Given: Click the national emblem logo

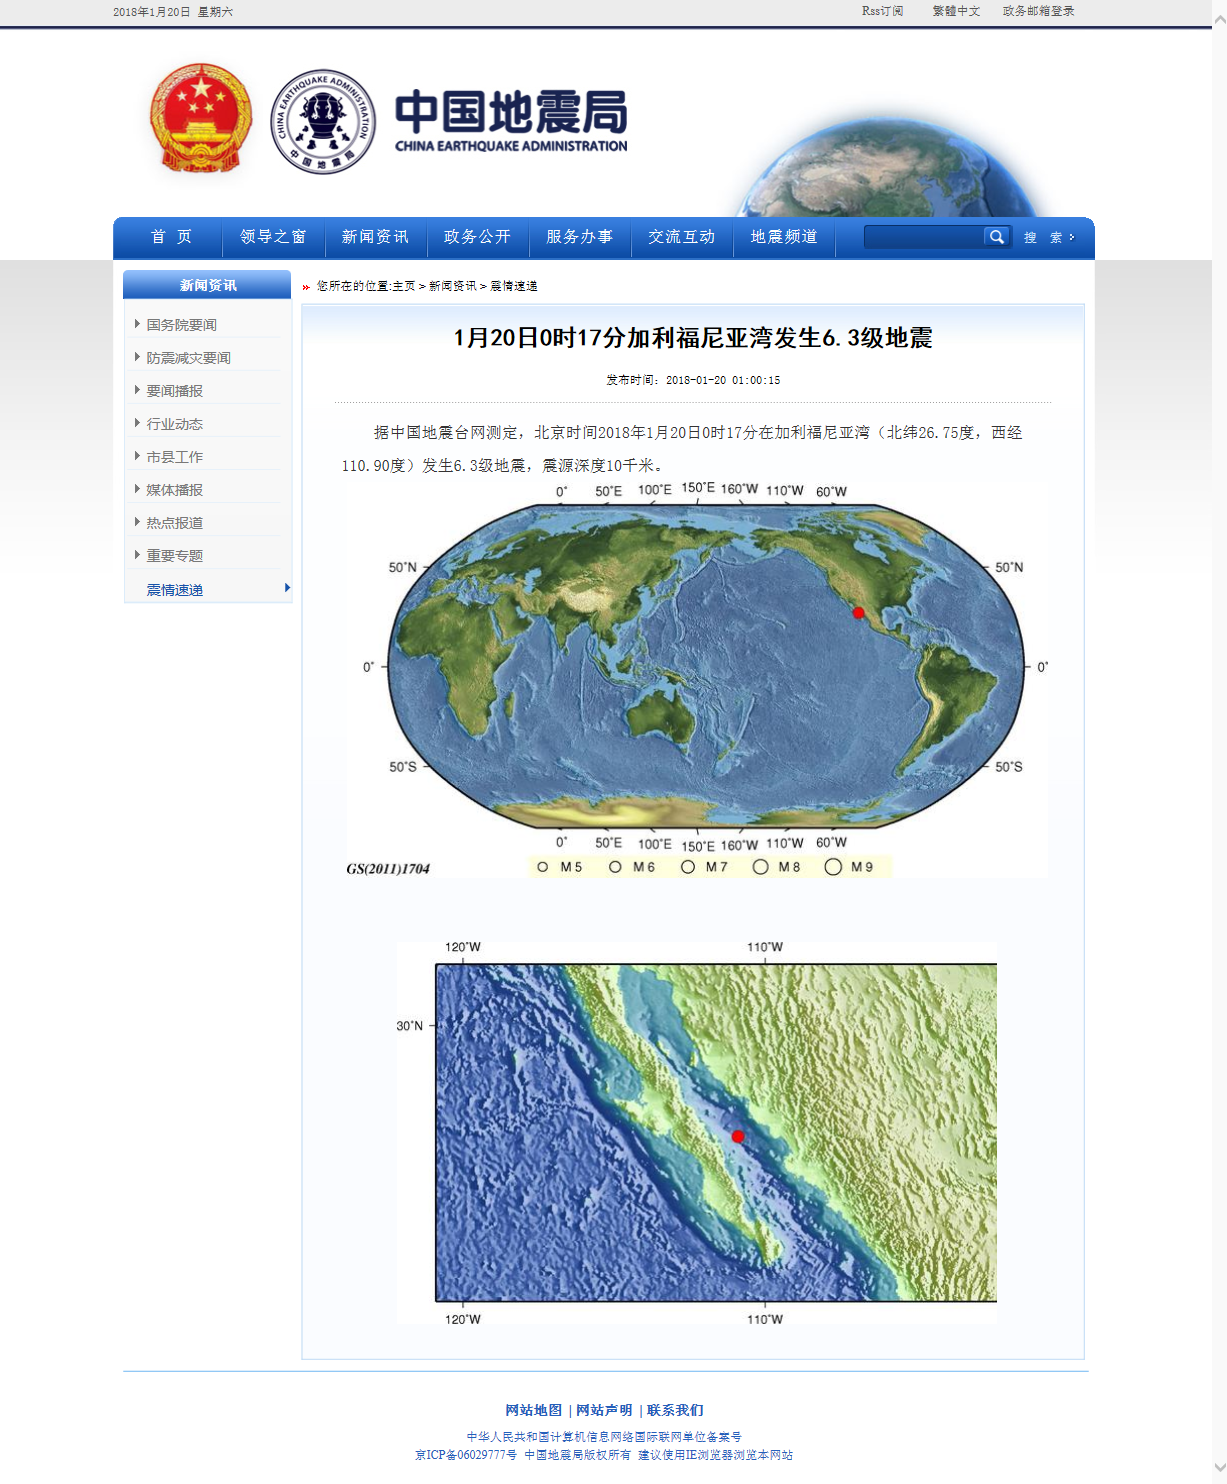Looking at the screenshot, I should coord(200,119).
